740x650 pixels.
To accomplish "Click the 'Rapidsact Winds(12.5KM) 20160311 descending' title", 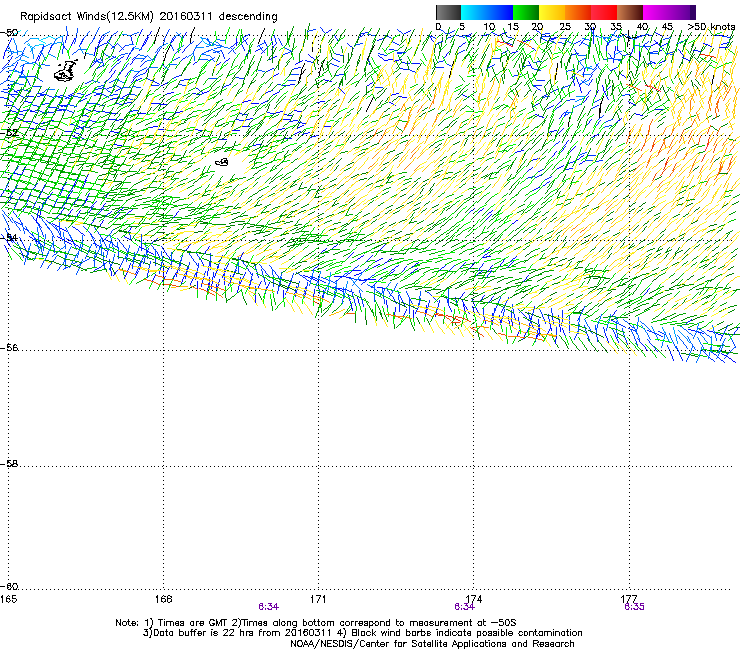I will pyautogui.click(x=149, y=17).
